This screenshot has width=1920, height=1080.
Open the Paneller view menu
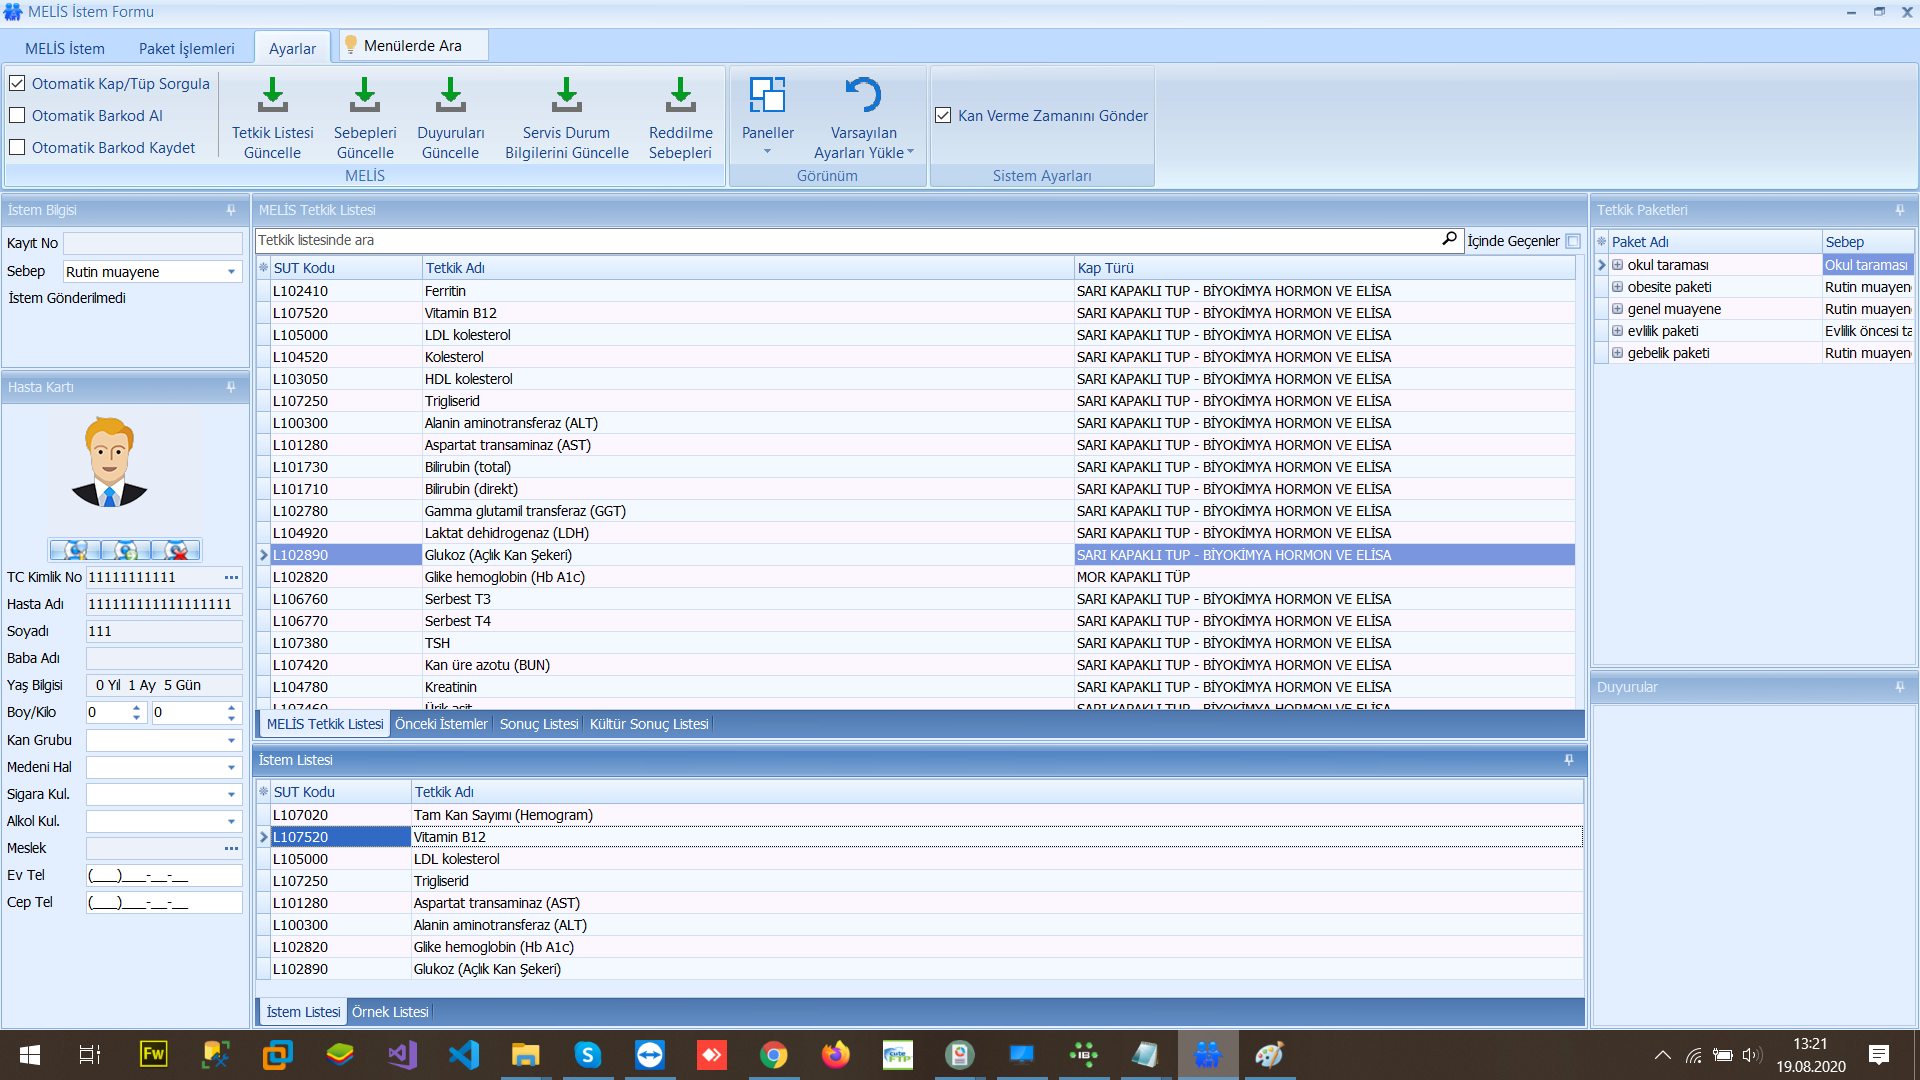[x=768, y=117]
